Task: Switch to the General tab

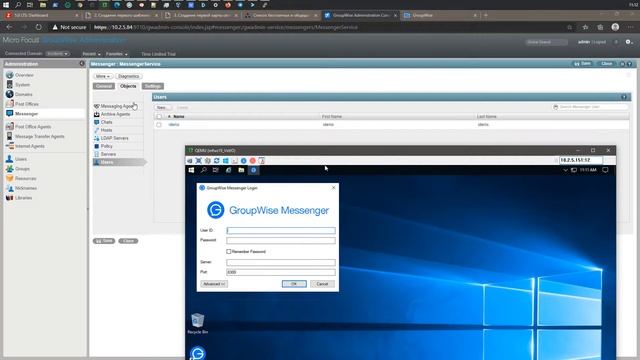Action: 104,86
